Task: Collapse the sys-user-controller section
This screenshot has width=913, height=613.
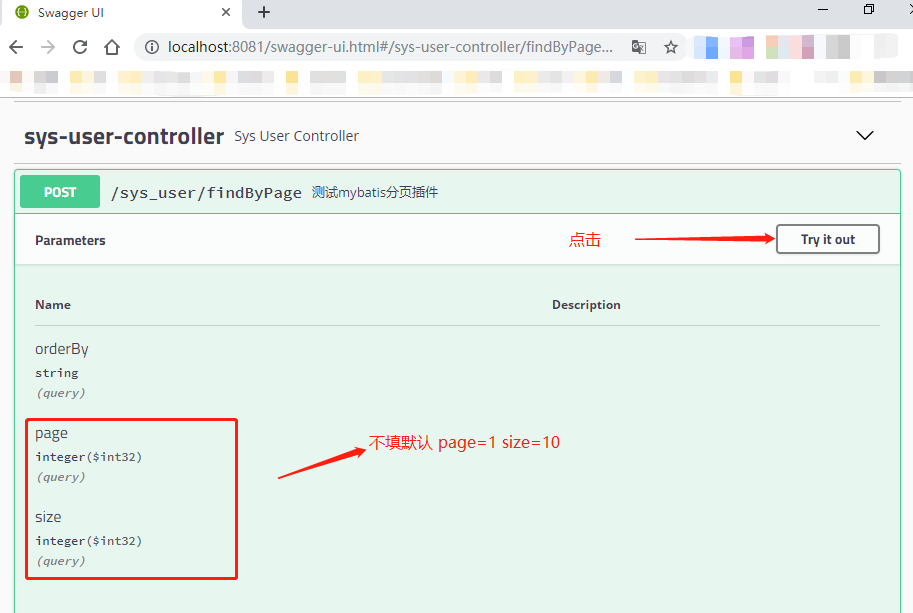Action: 865,136
